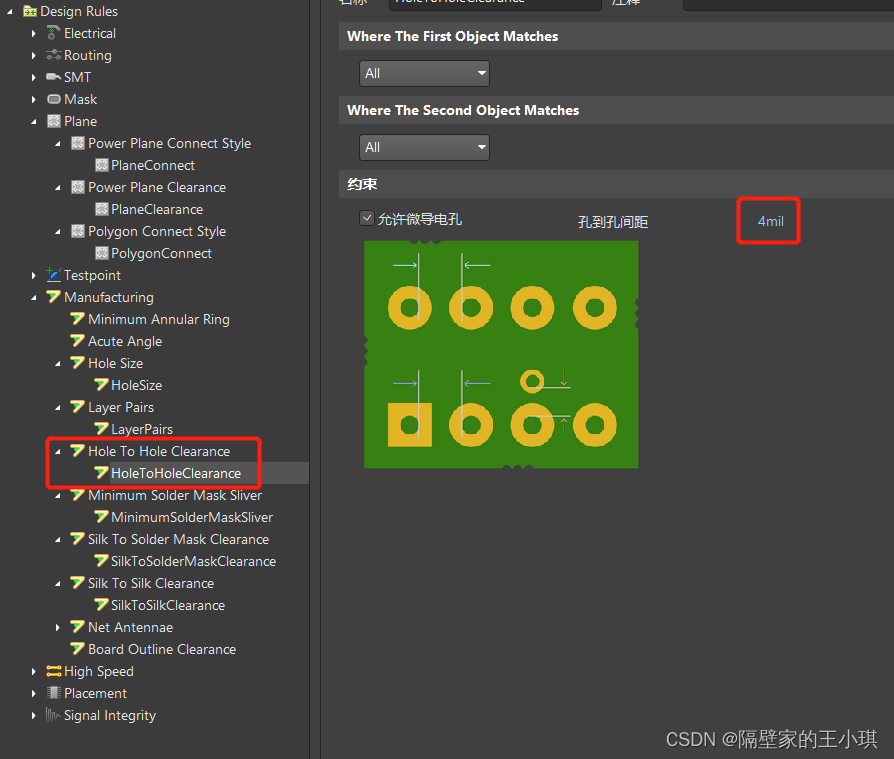This screenshot has height=759, width=894.
Task: Select the SilkToSilkClearance rule
Action: coord(168,605)
